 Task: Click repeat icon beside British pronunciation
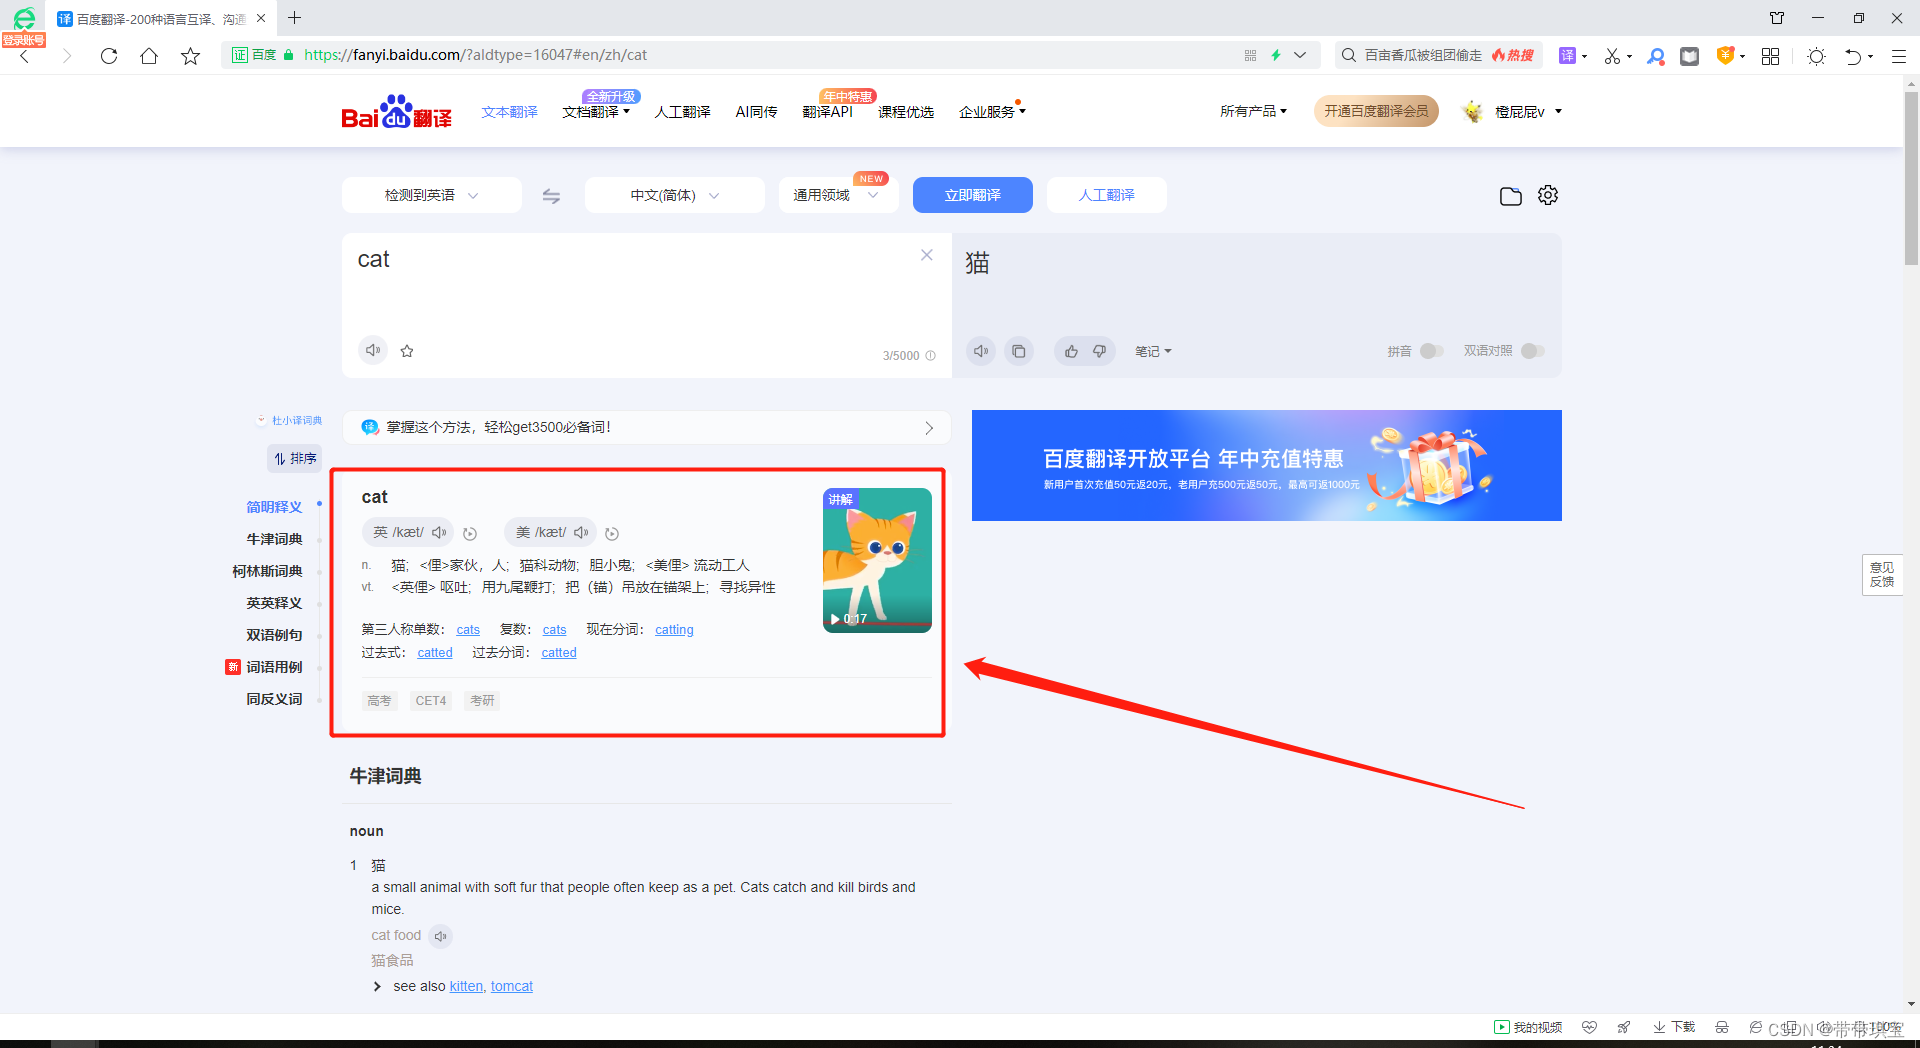tap(470, 534)
